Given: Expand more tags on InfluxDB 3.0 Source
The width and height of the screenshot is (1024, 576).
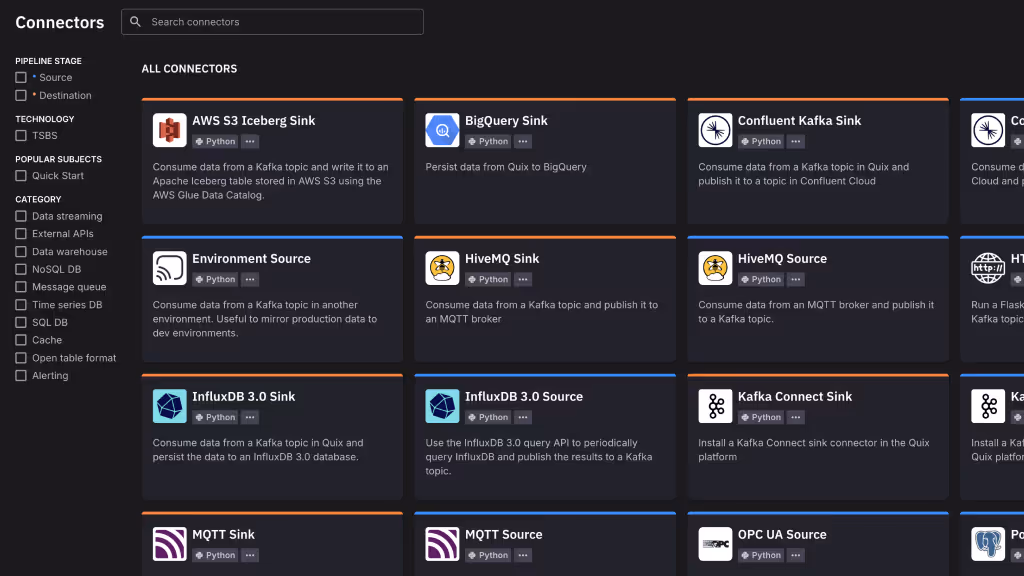Looking at the screenshot, I should click(x=523, y=417).
